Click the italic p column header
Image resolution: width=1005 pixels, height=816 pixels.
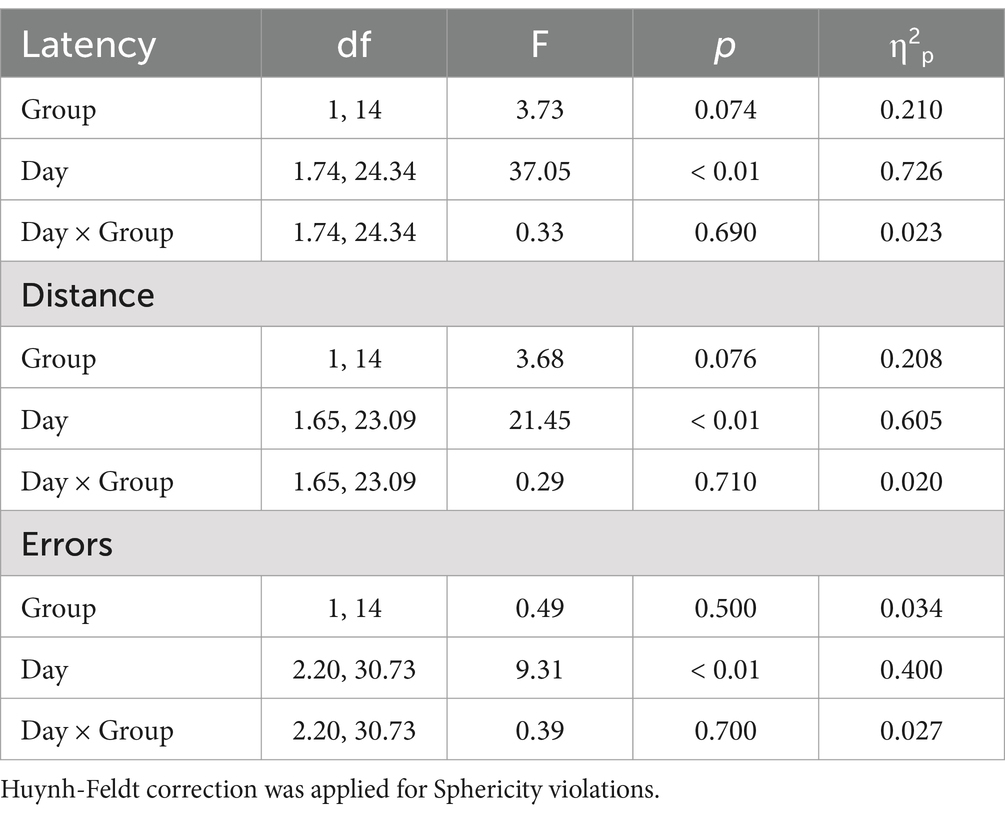click(x=726, y=44)
